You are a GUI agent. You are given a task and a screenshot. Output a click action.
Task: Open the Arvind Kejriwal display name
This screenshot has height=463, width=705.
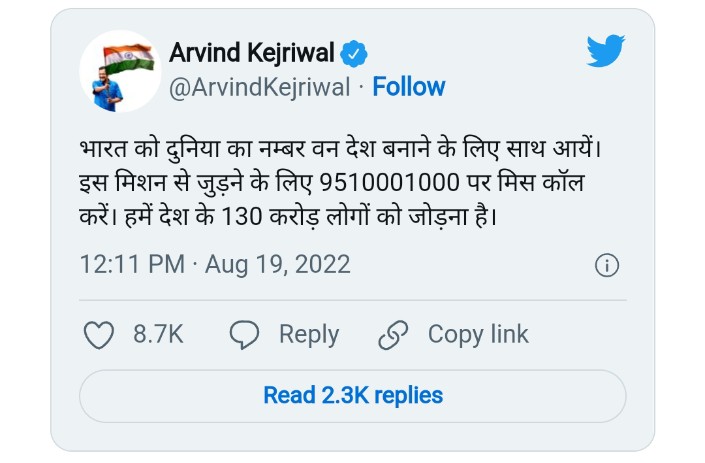252,53
